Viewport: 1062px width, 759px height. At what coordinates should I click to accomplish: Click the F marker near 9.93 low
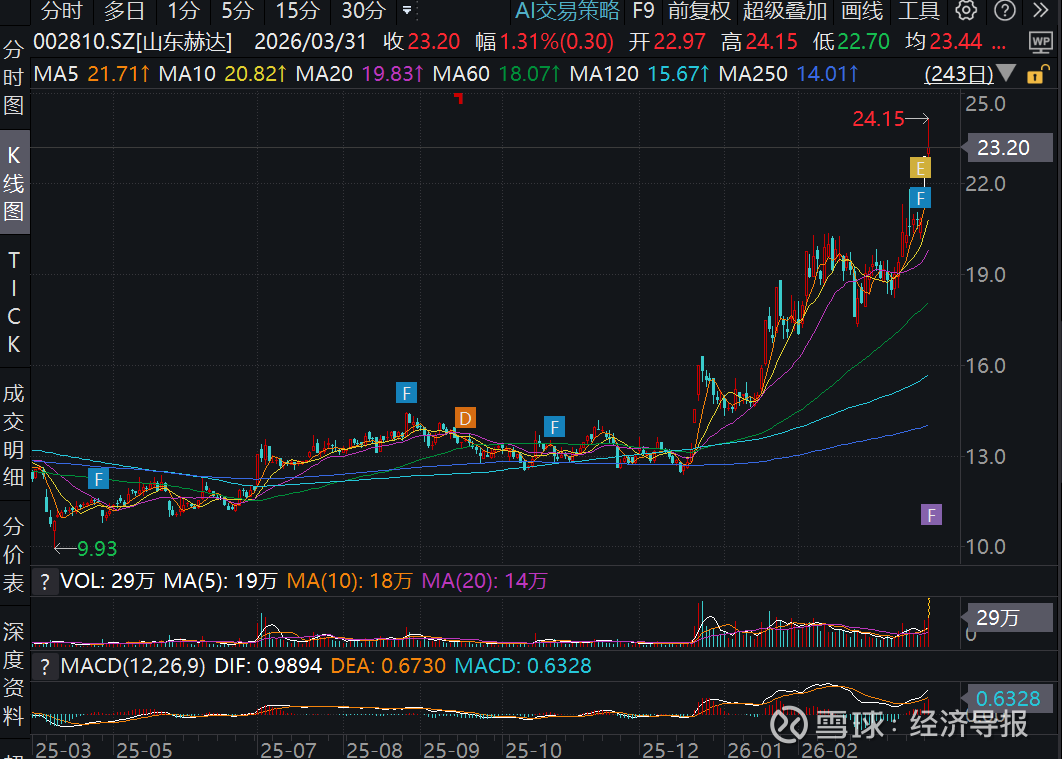[98, 479]
